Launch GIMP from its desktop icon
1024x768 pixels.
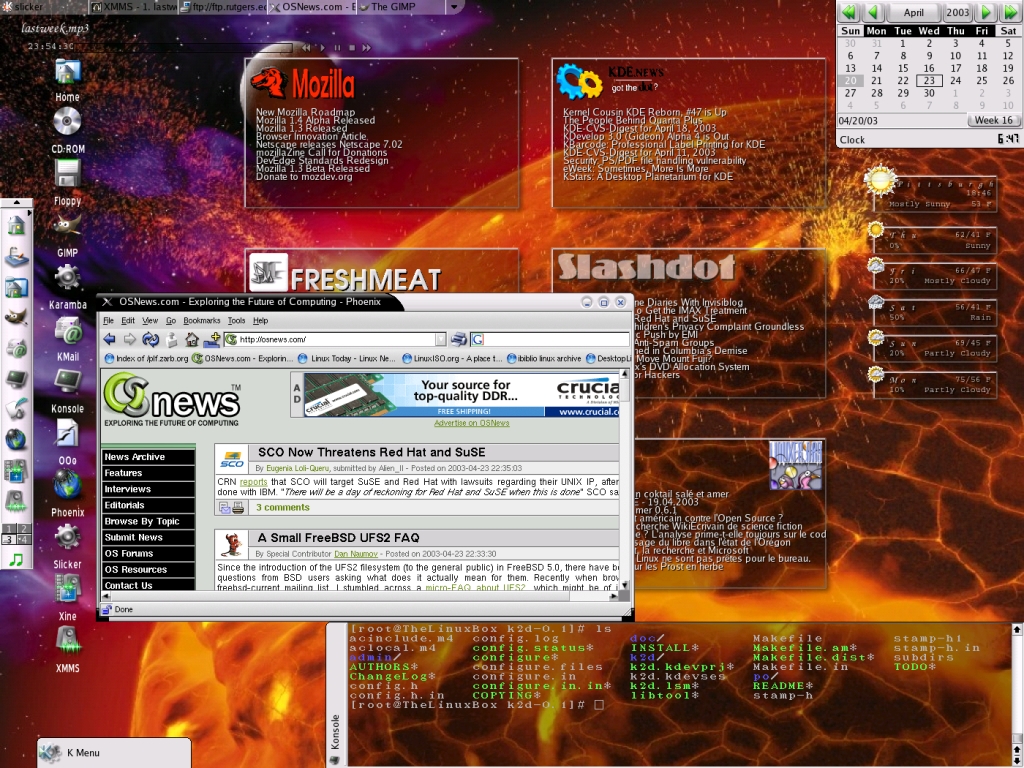(67, 226)
